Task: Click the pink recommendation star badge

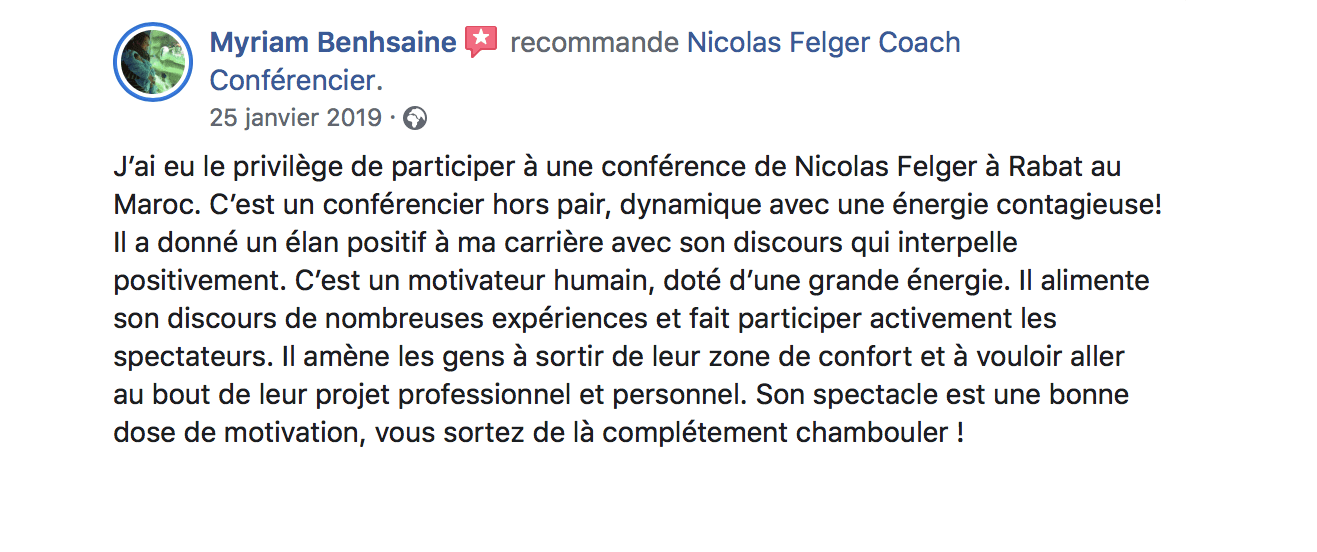Action: pyautogui.click(x=482, y=43)
